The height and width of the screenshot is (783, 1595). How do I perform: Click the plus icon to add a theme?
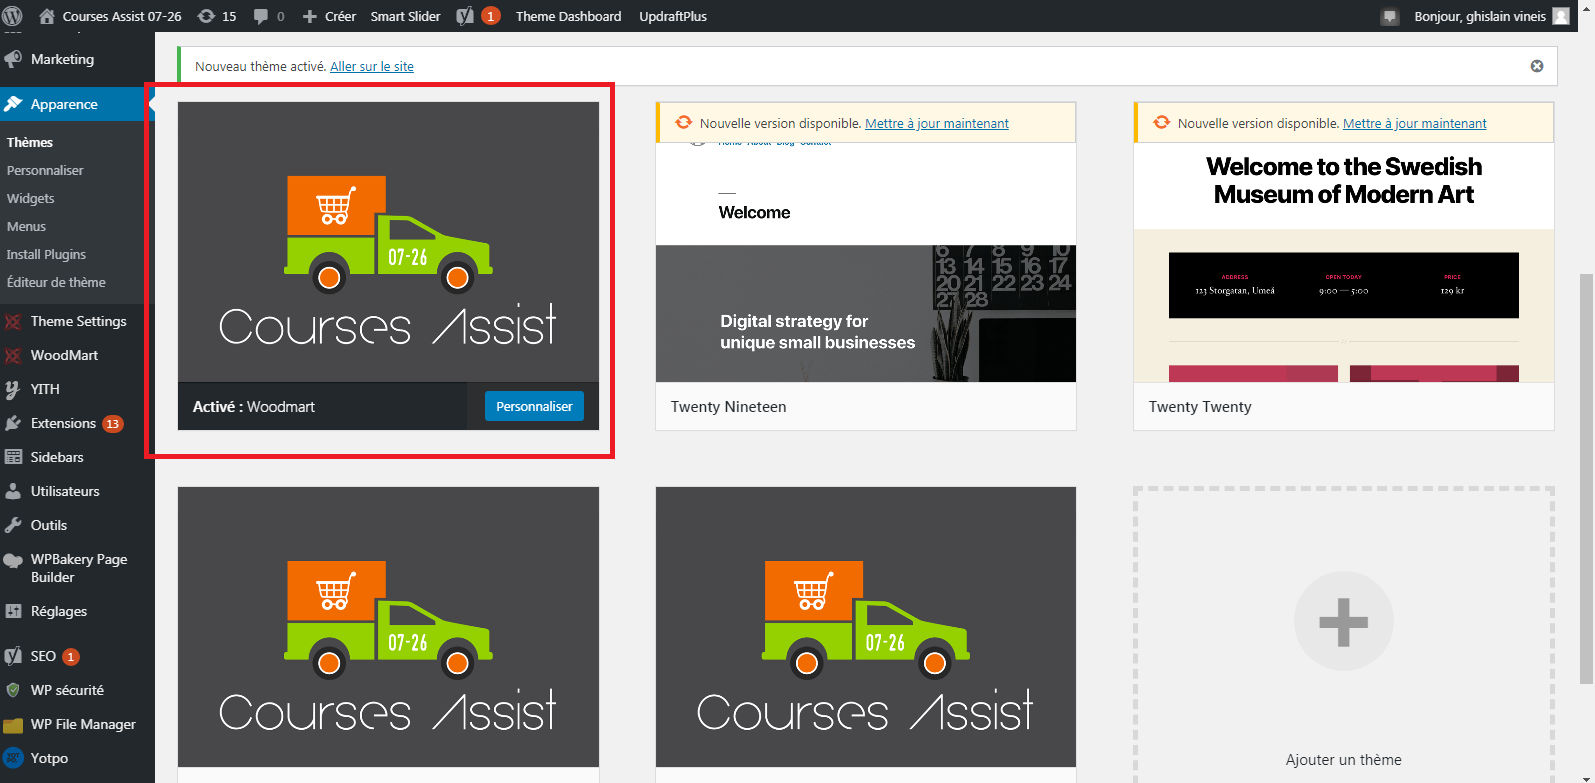1343,621
